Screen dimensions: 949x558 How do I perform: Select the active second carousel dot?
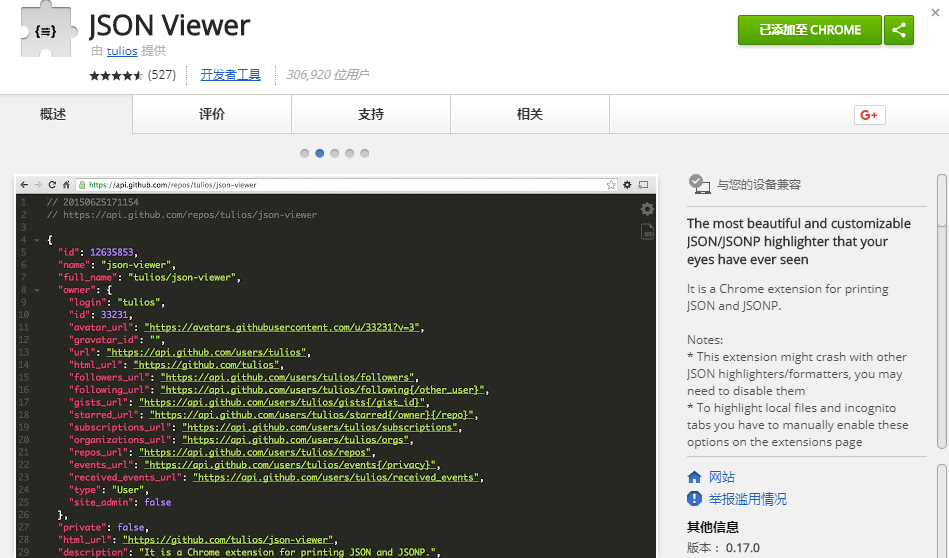tap(320, 153)
